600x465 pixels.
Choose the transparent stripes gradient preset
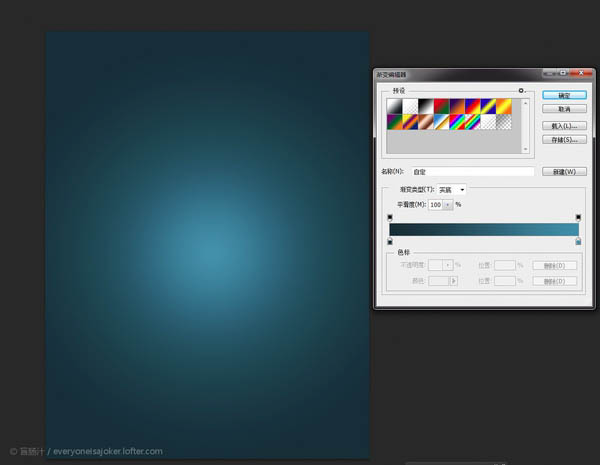pyautogui.click(x=473, y=121)
